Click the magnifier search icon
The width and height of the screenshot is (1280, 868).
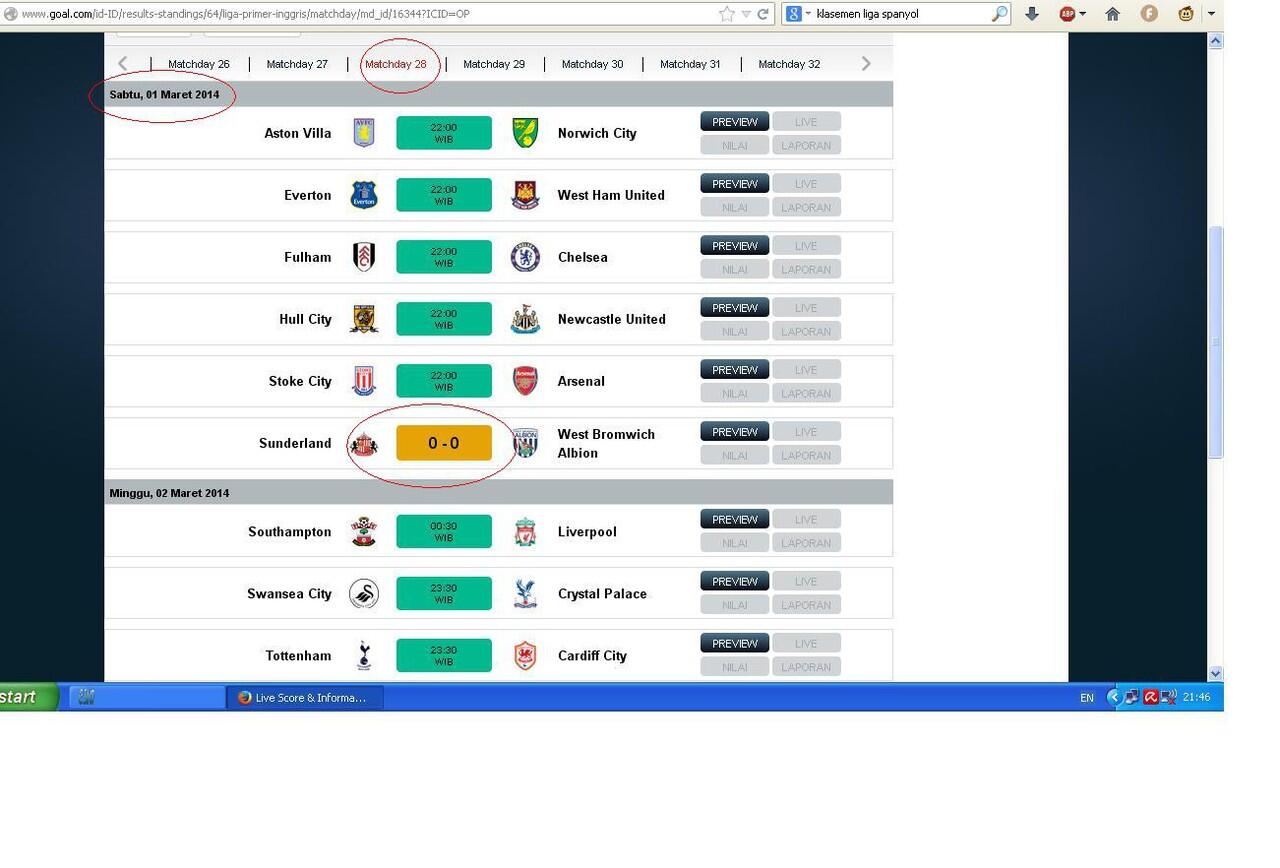tap(999, 14)
